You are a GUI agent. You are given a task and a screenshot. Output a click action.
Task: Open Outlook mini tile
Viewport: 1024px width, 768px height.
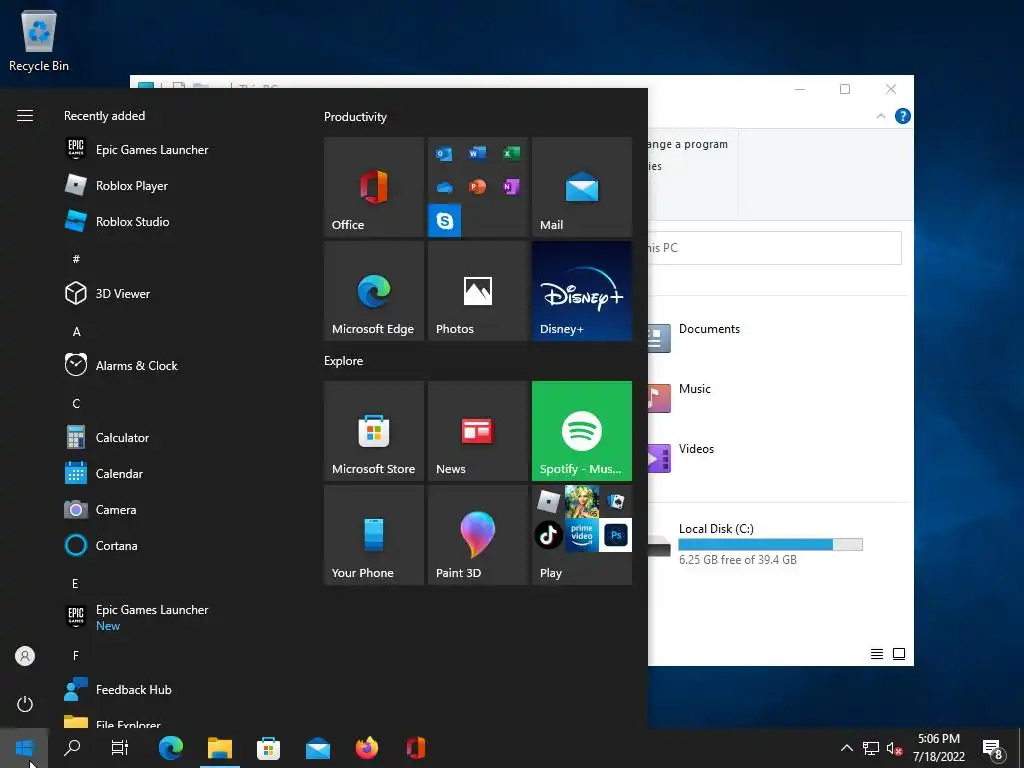[x=444, y=153]
